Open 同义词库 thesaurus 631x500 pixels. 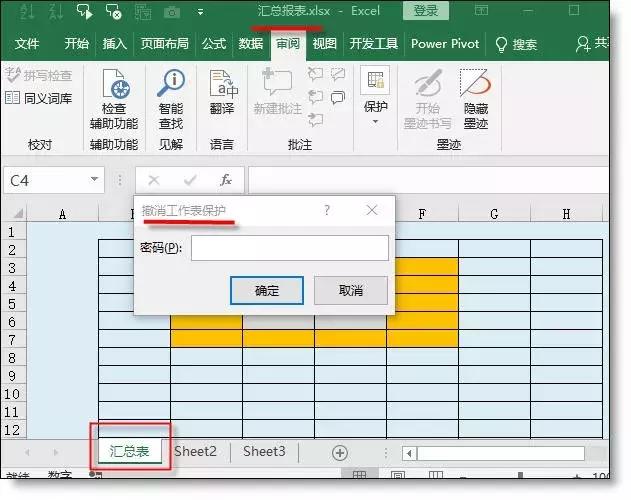(x=39, y=98)
